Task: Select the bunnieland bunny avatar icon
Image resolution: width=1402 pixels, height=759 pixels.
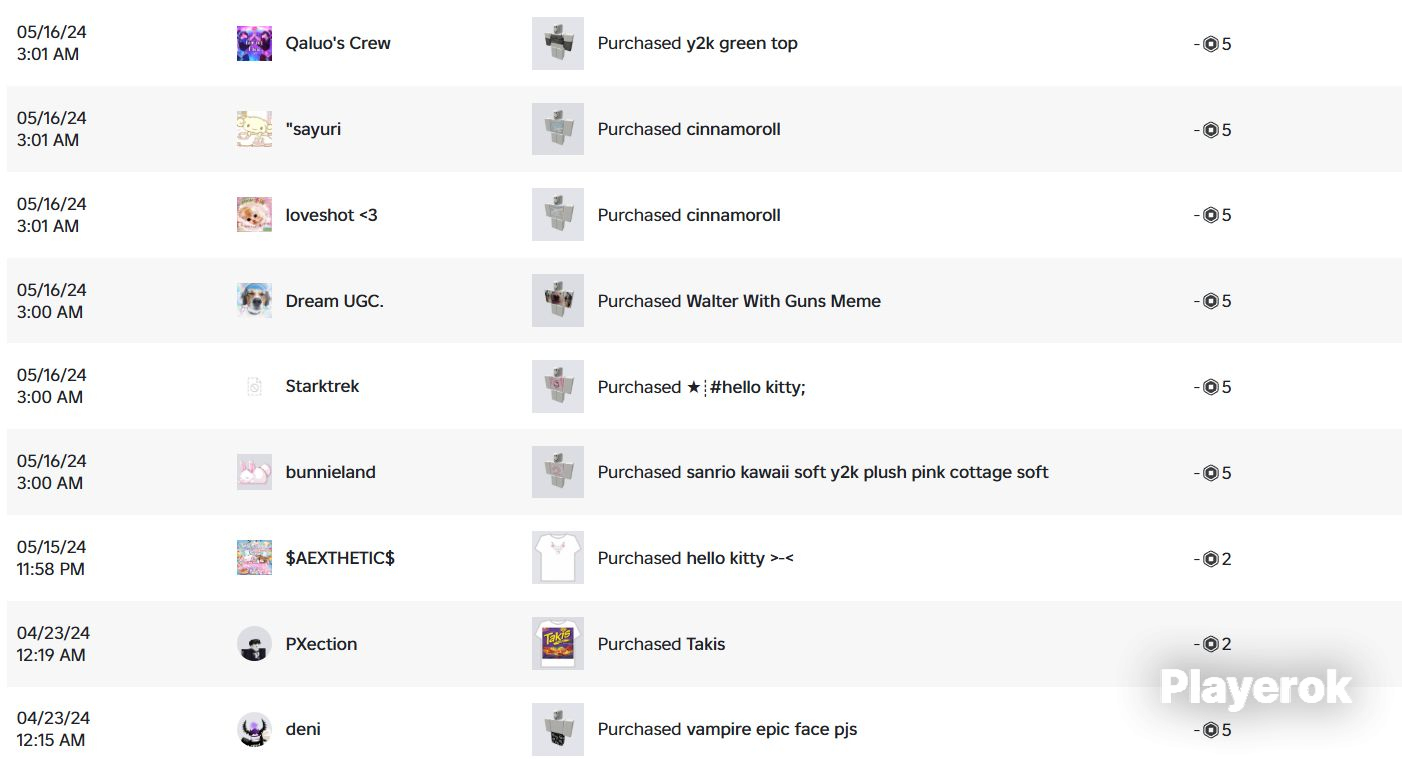Action: coord(254,472)
